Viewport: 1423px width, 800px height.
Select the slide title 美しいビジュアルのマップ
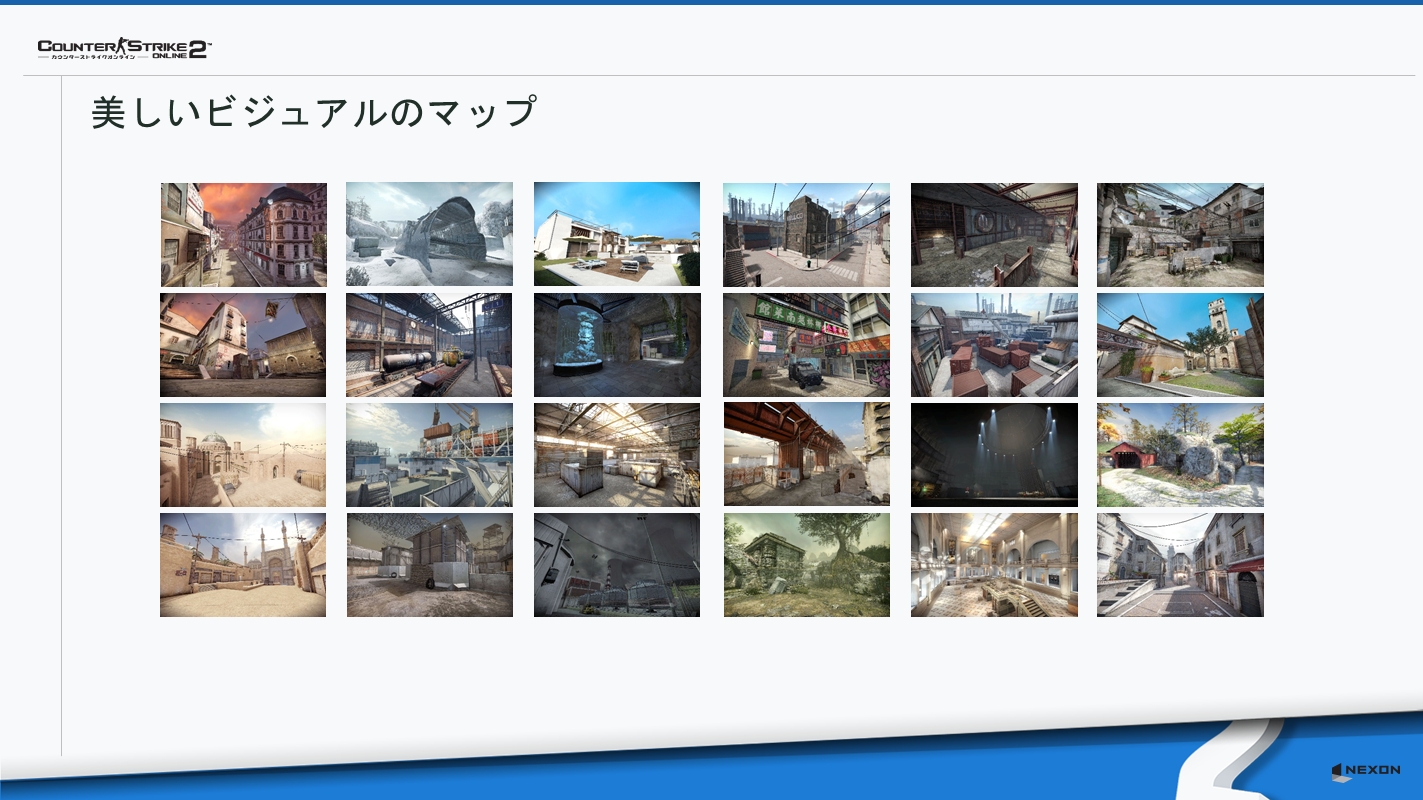click(314, 112)
